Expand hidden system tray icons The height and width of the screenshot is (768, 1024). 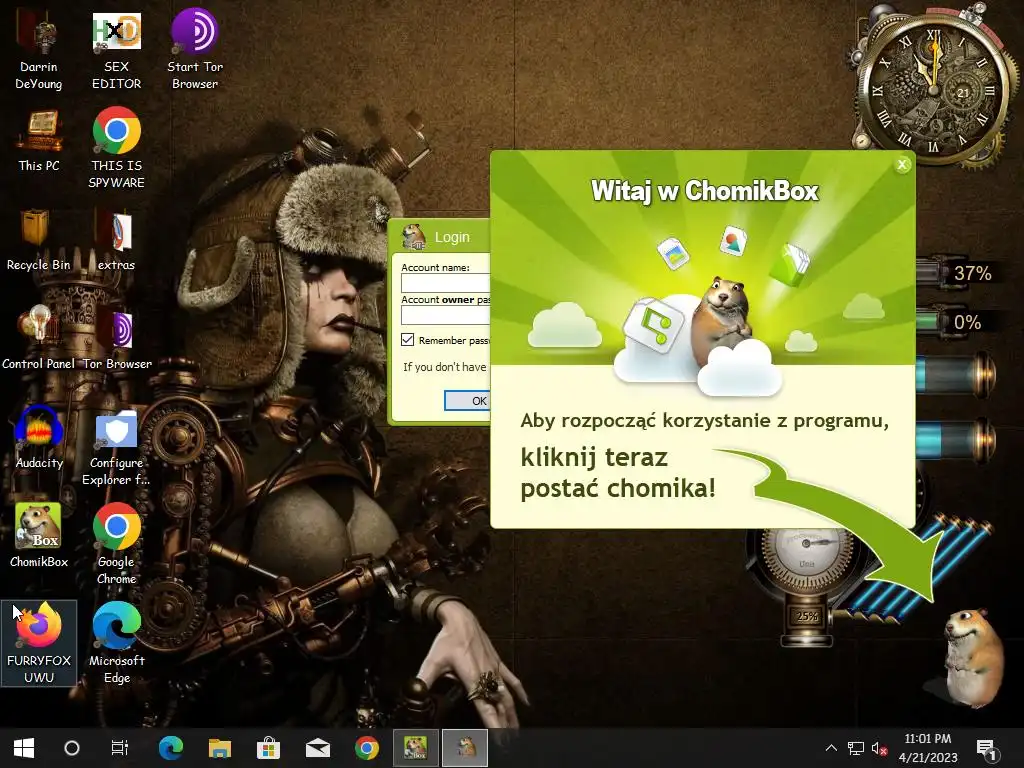(831, 748)
